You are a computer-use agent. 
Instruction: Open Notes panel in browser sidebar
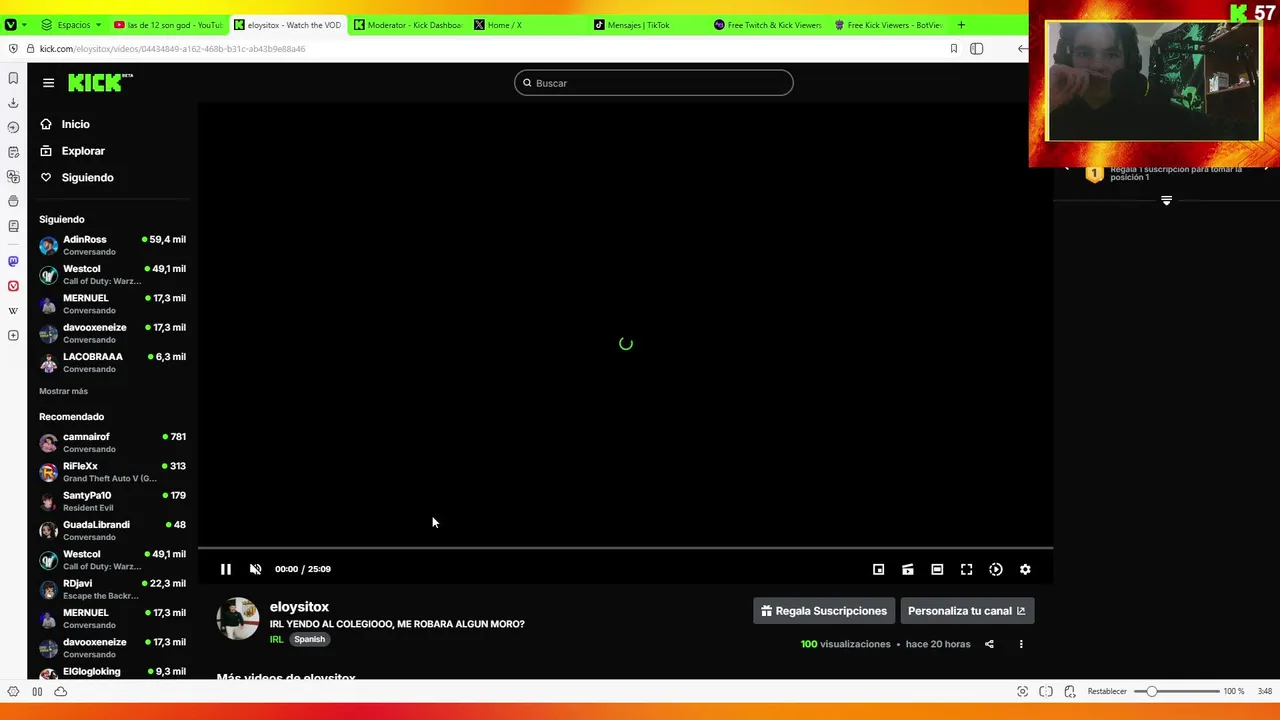(x=13, y=152)
